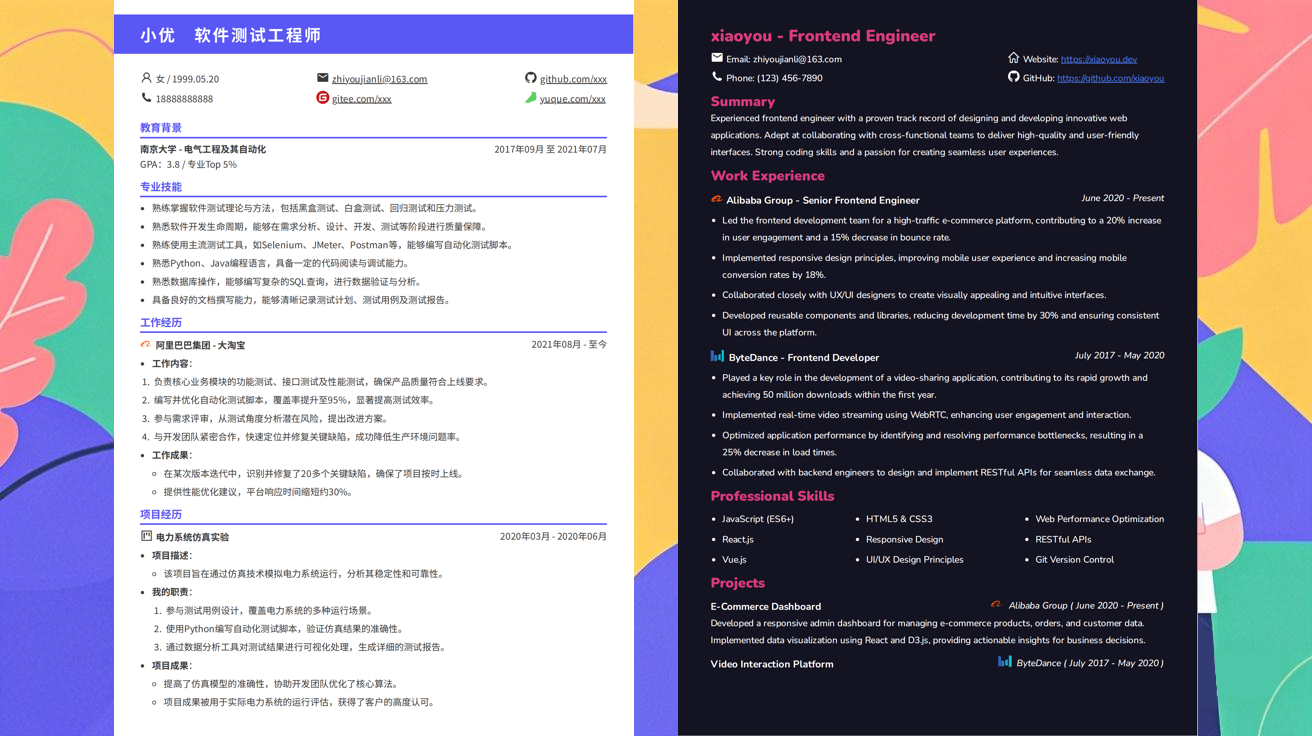Click the date July 2017 - May 2020 under Work Experience
This screenshot has height=736, width=1312.
1119,355
